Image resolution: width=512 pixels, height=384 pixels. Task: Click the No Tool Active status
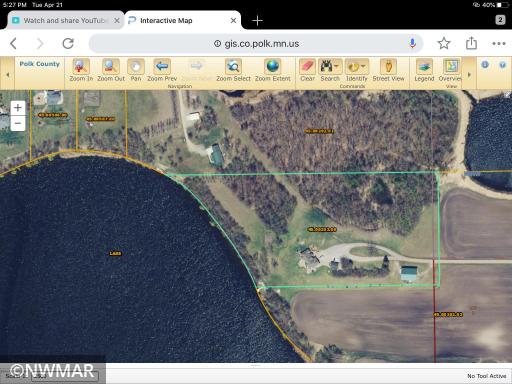[x=486, y=376]
